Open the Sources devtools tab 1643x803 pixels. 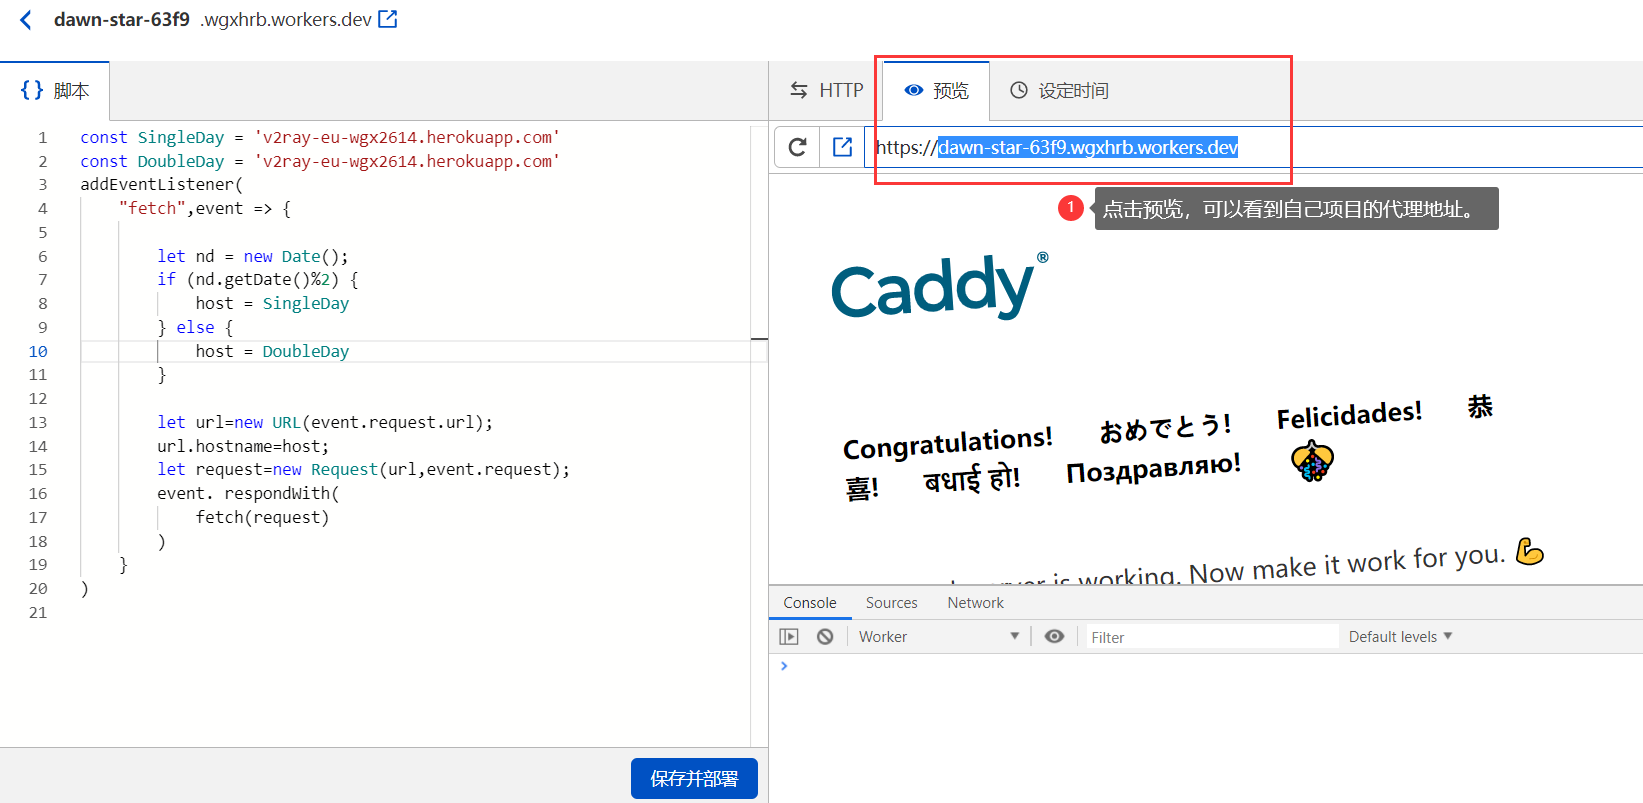(891, 603)
